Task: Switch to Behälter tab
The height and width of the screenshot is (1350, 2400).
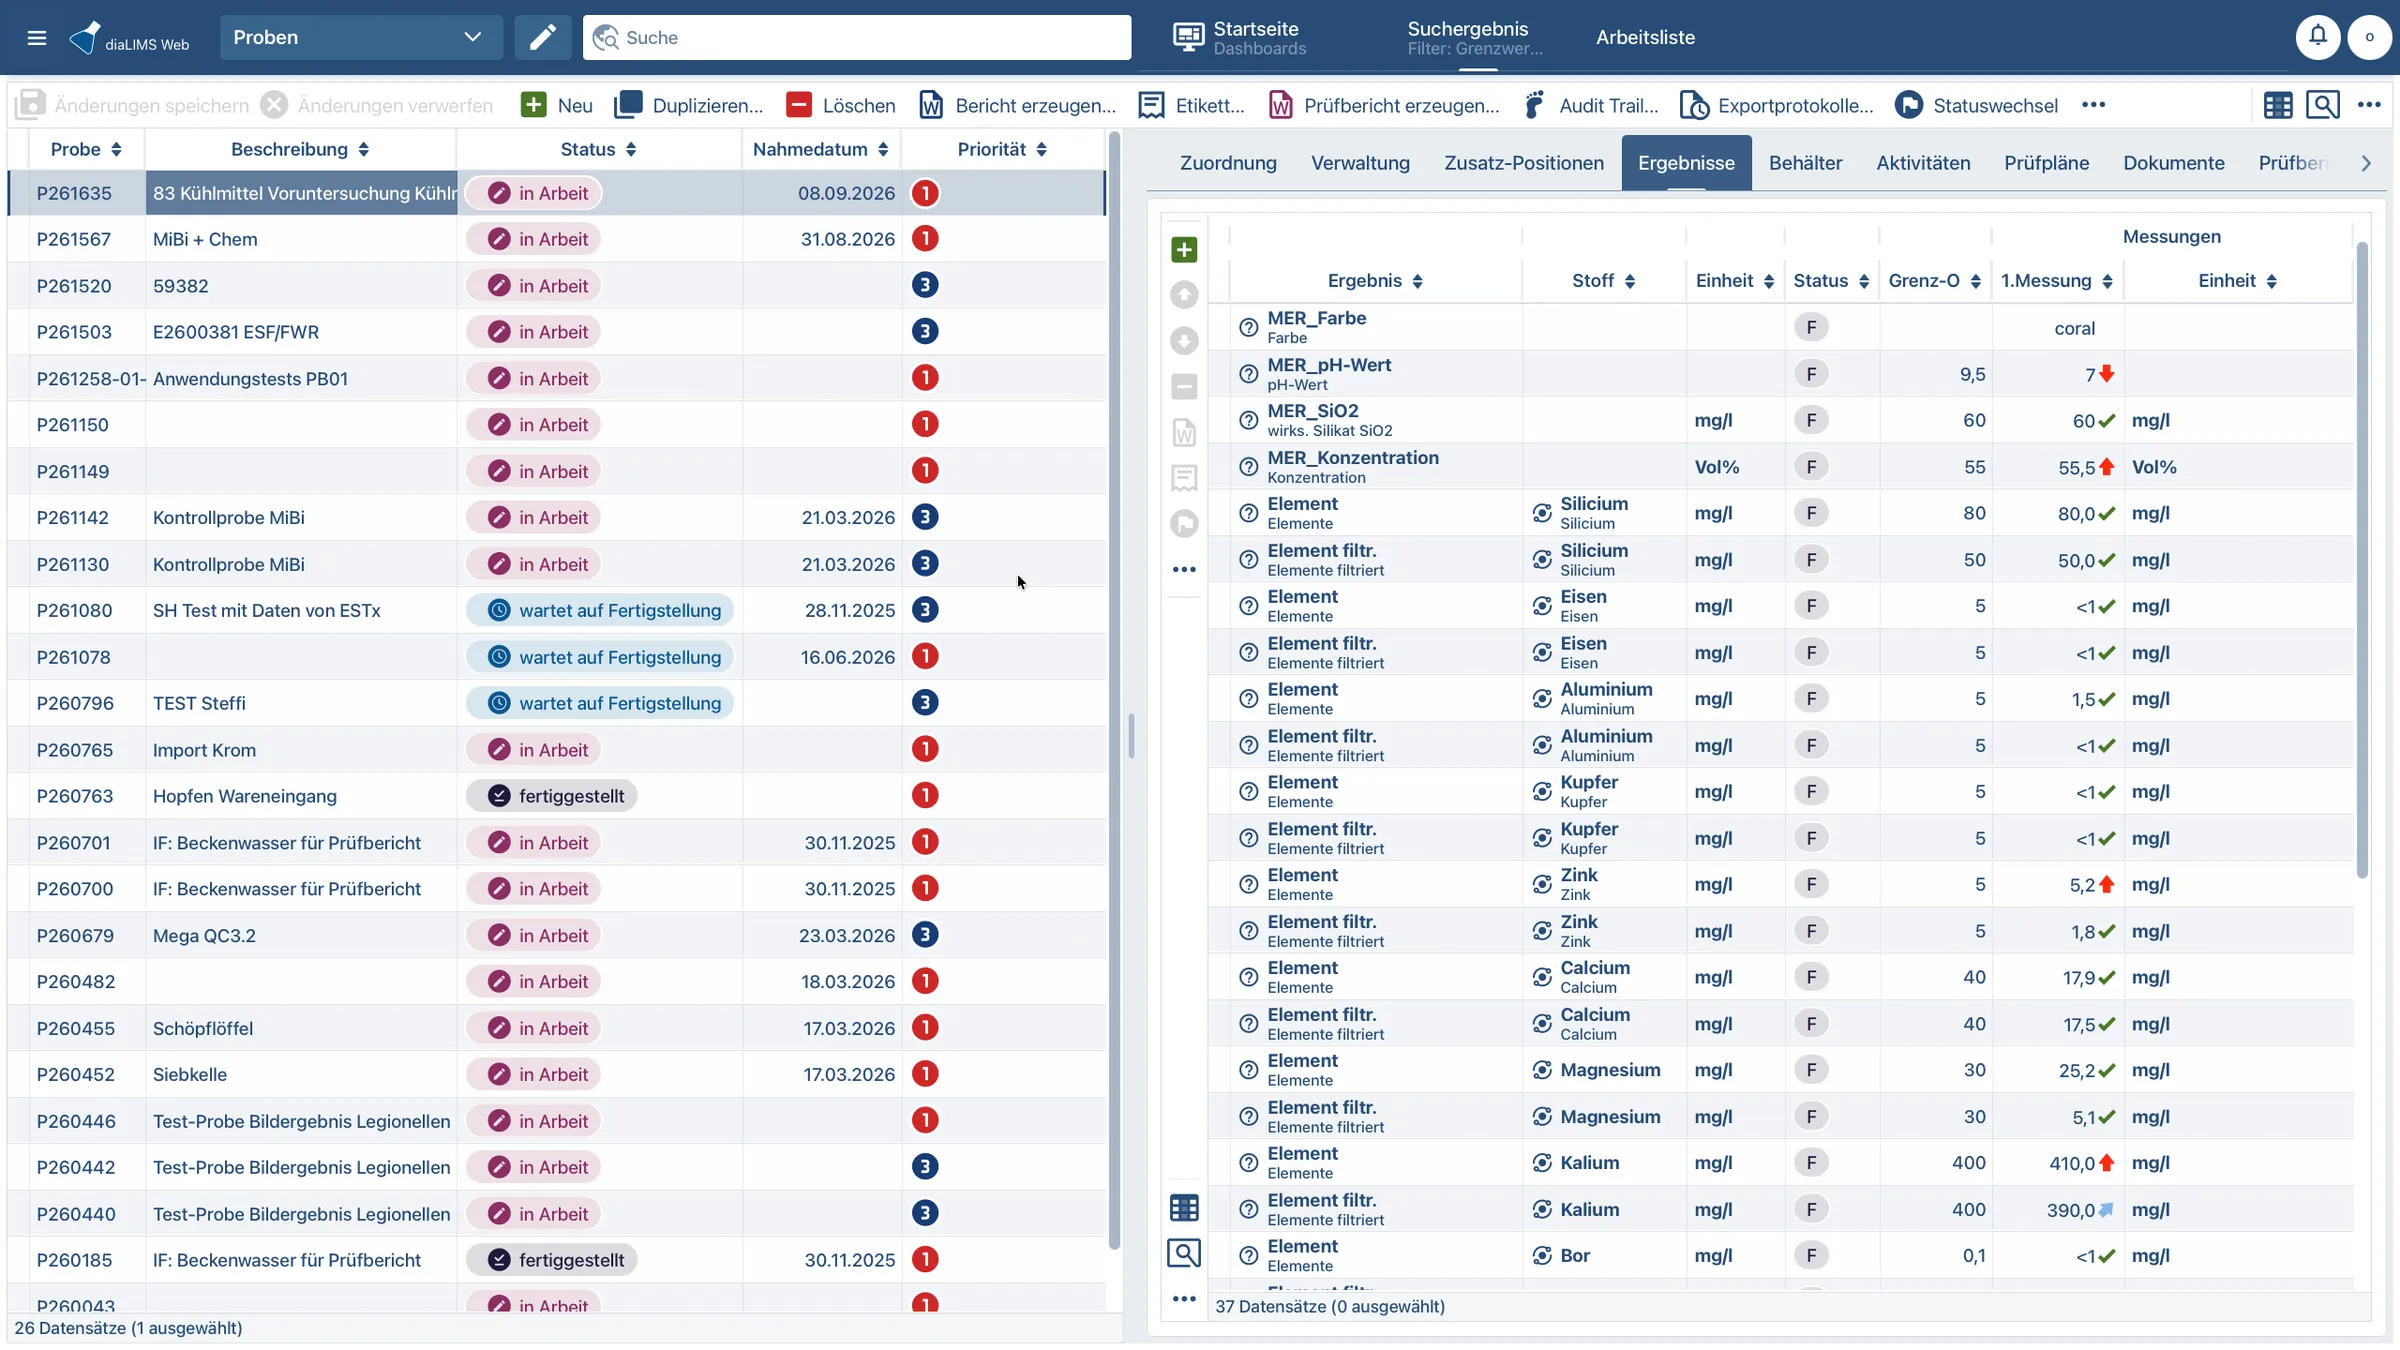Action: pos(1805,163)
